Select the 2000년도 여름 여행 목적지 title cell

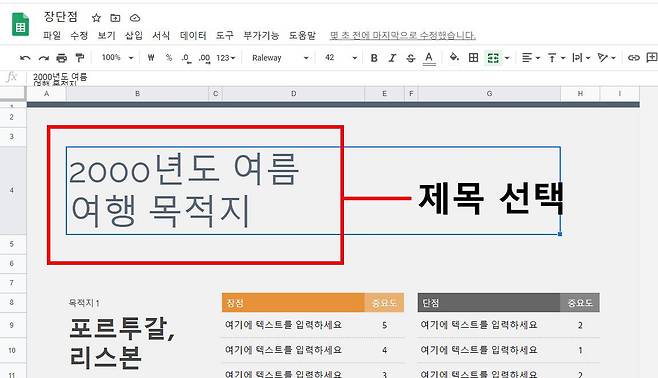313,190
